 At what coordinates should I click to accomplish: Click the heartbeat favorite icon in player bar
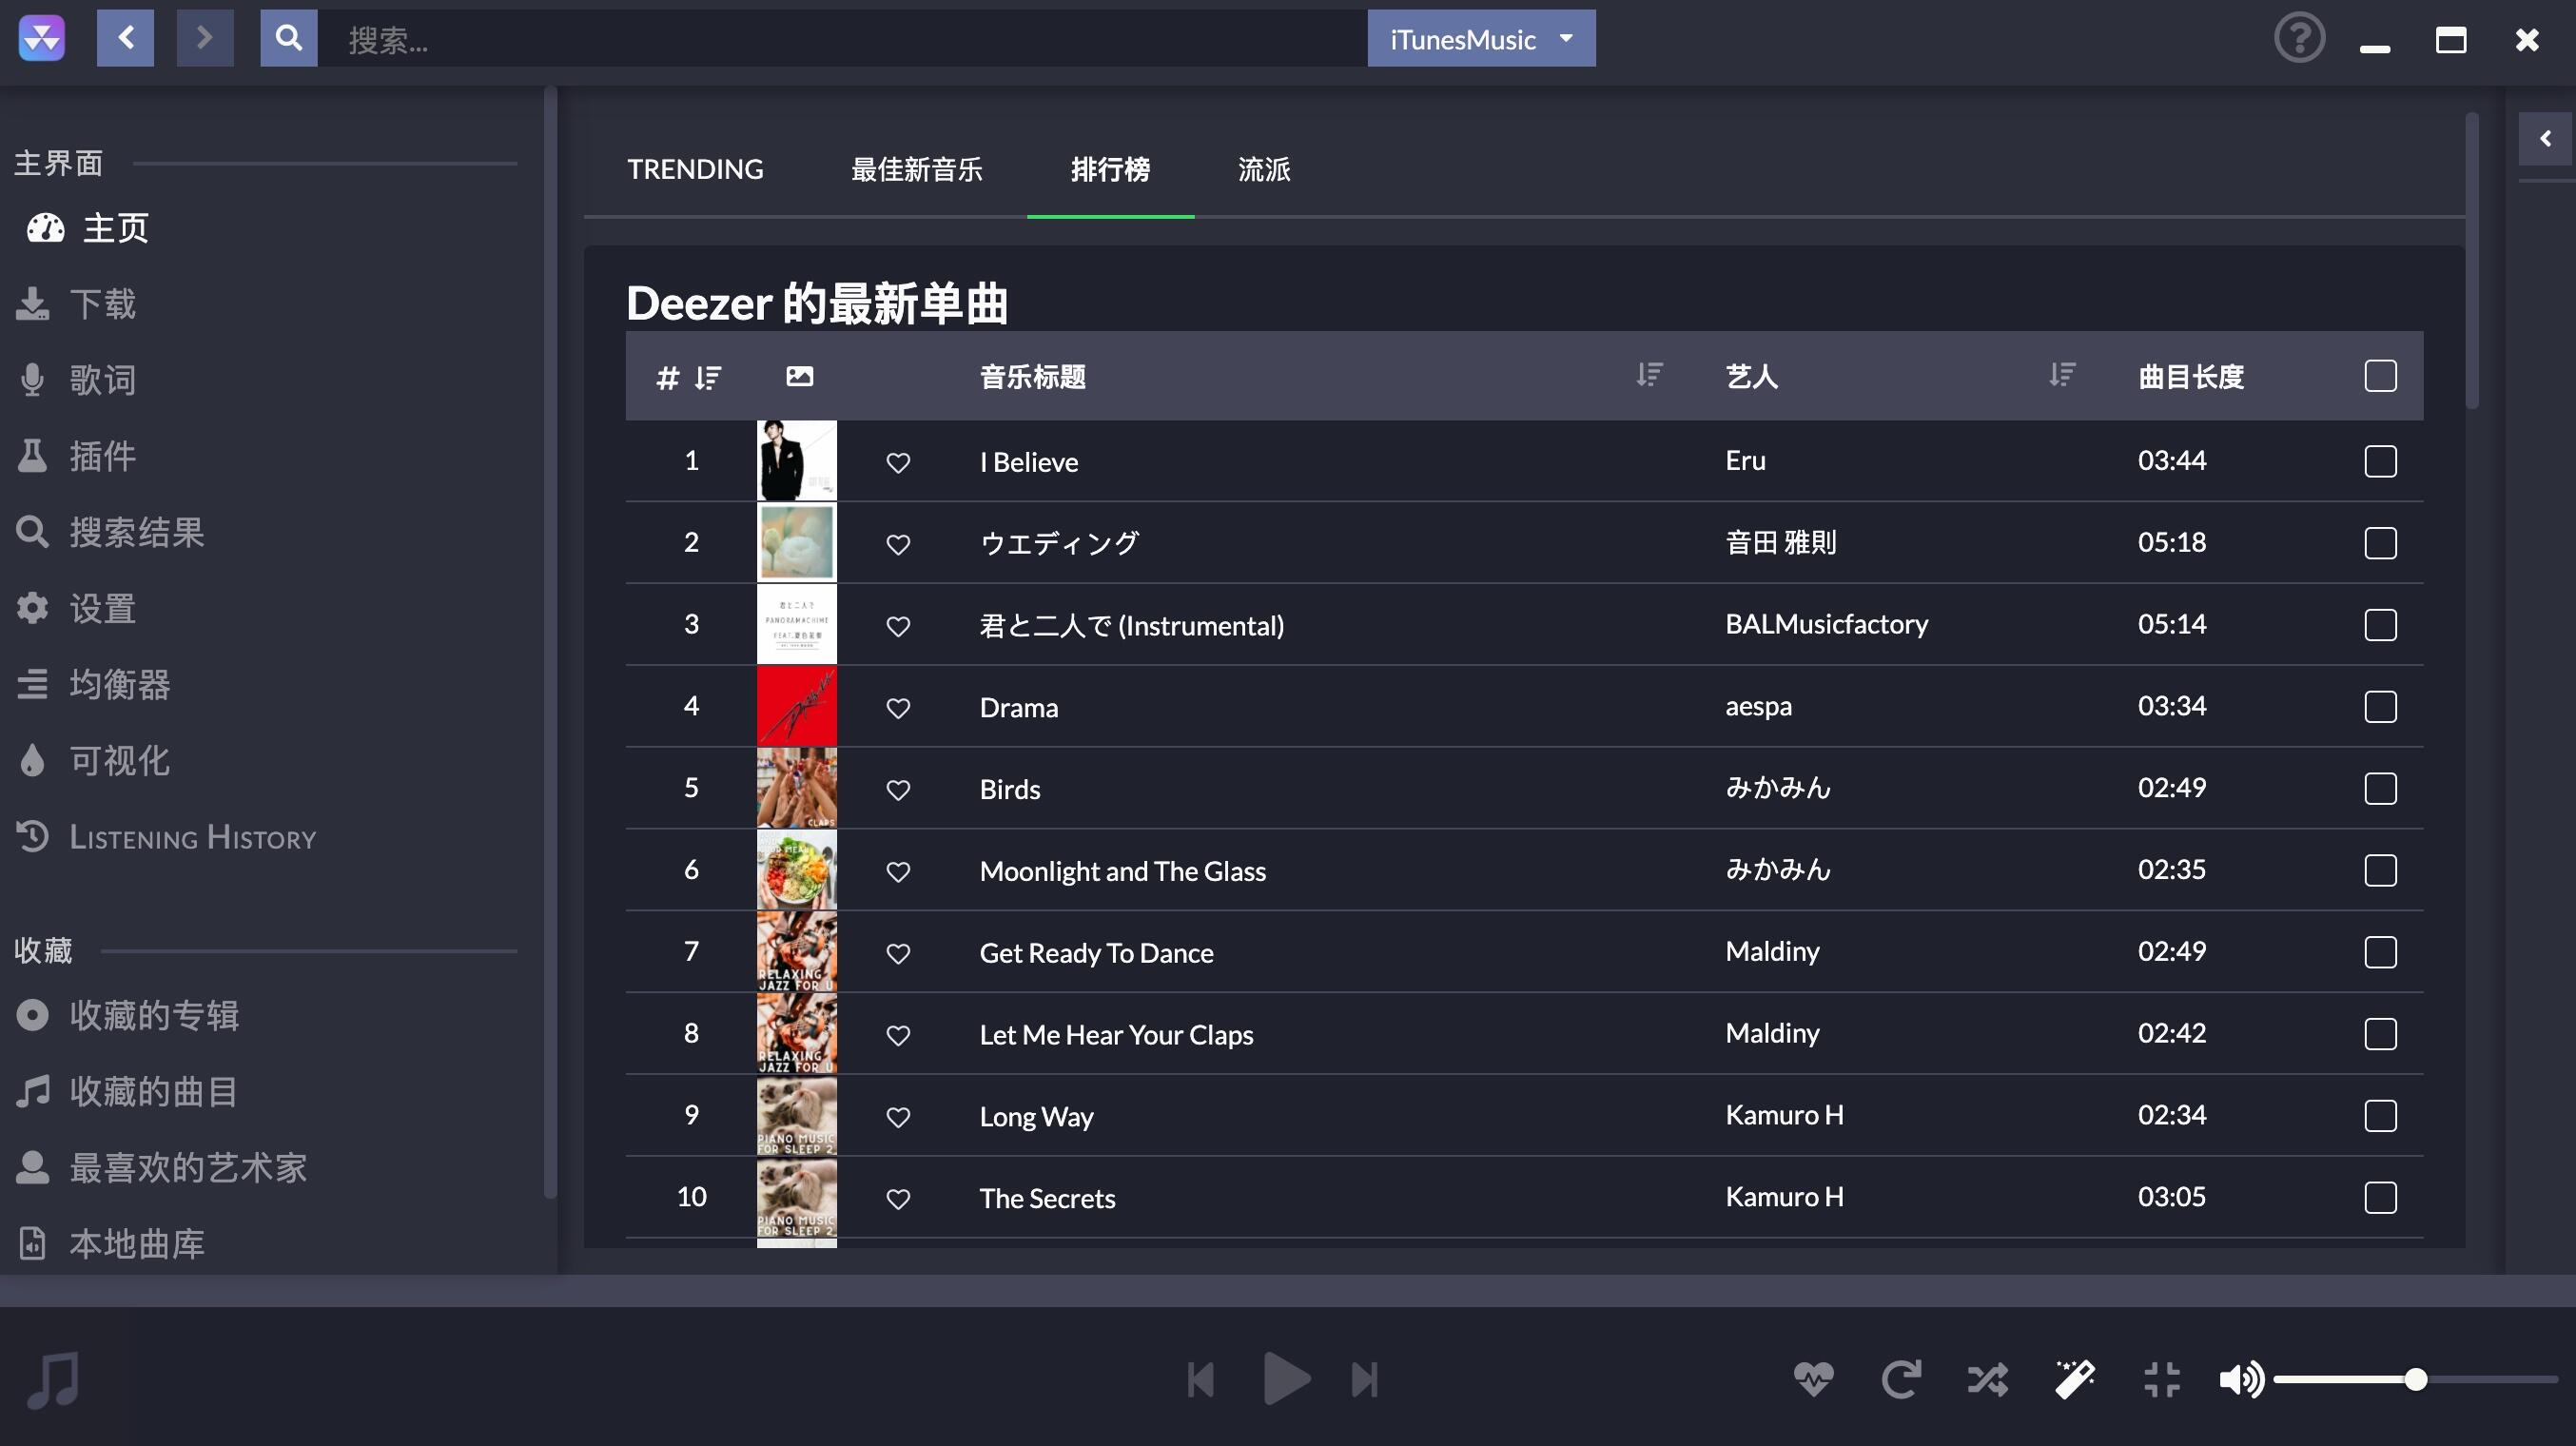pyautogui.click(x=1813, y=1379)
